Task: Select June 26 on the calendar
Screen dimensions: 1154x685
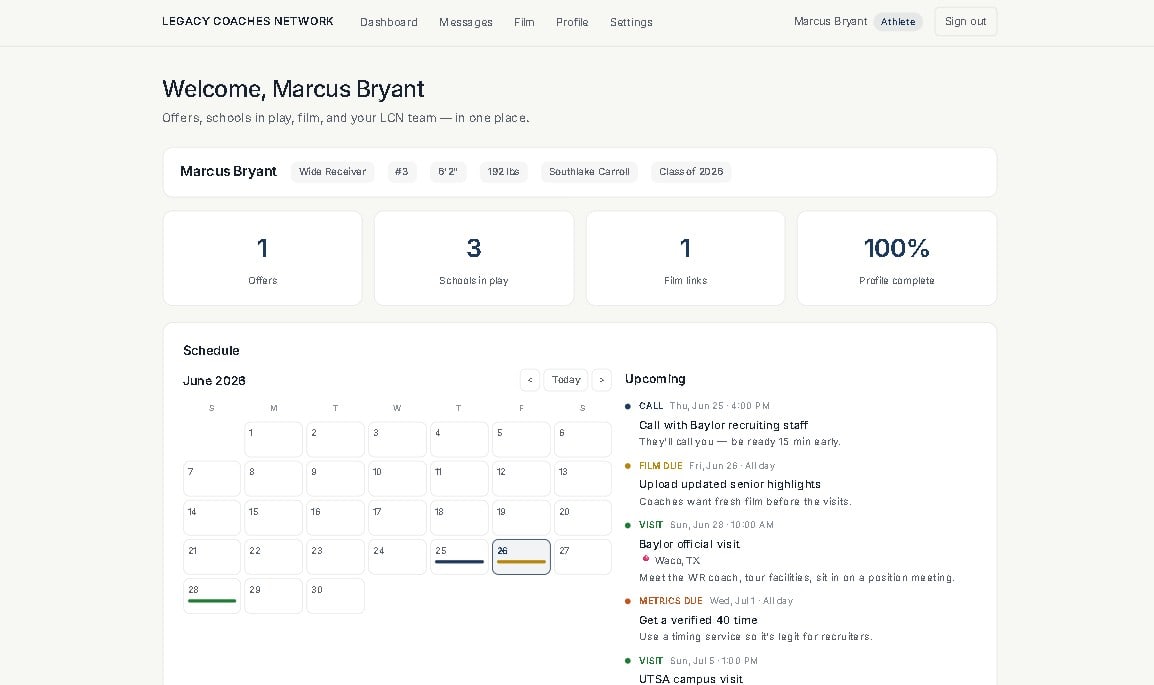Action: click(521, 557)
